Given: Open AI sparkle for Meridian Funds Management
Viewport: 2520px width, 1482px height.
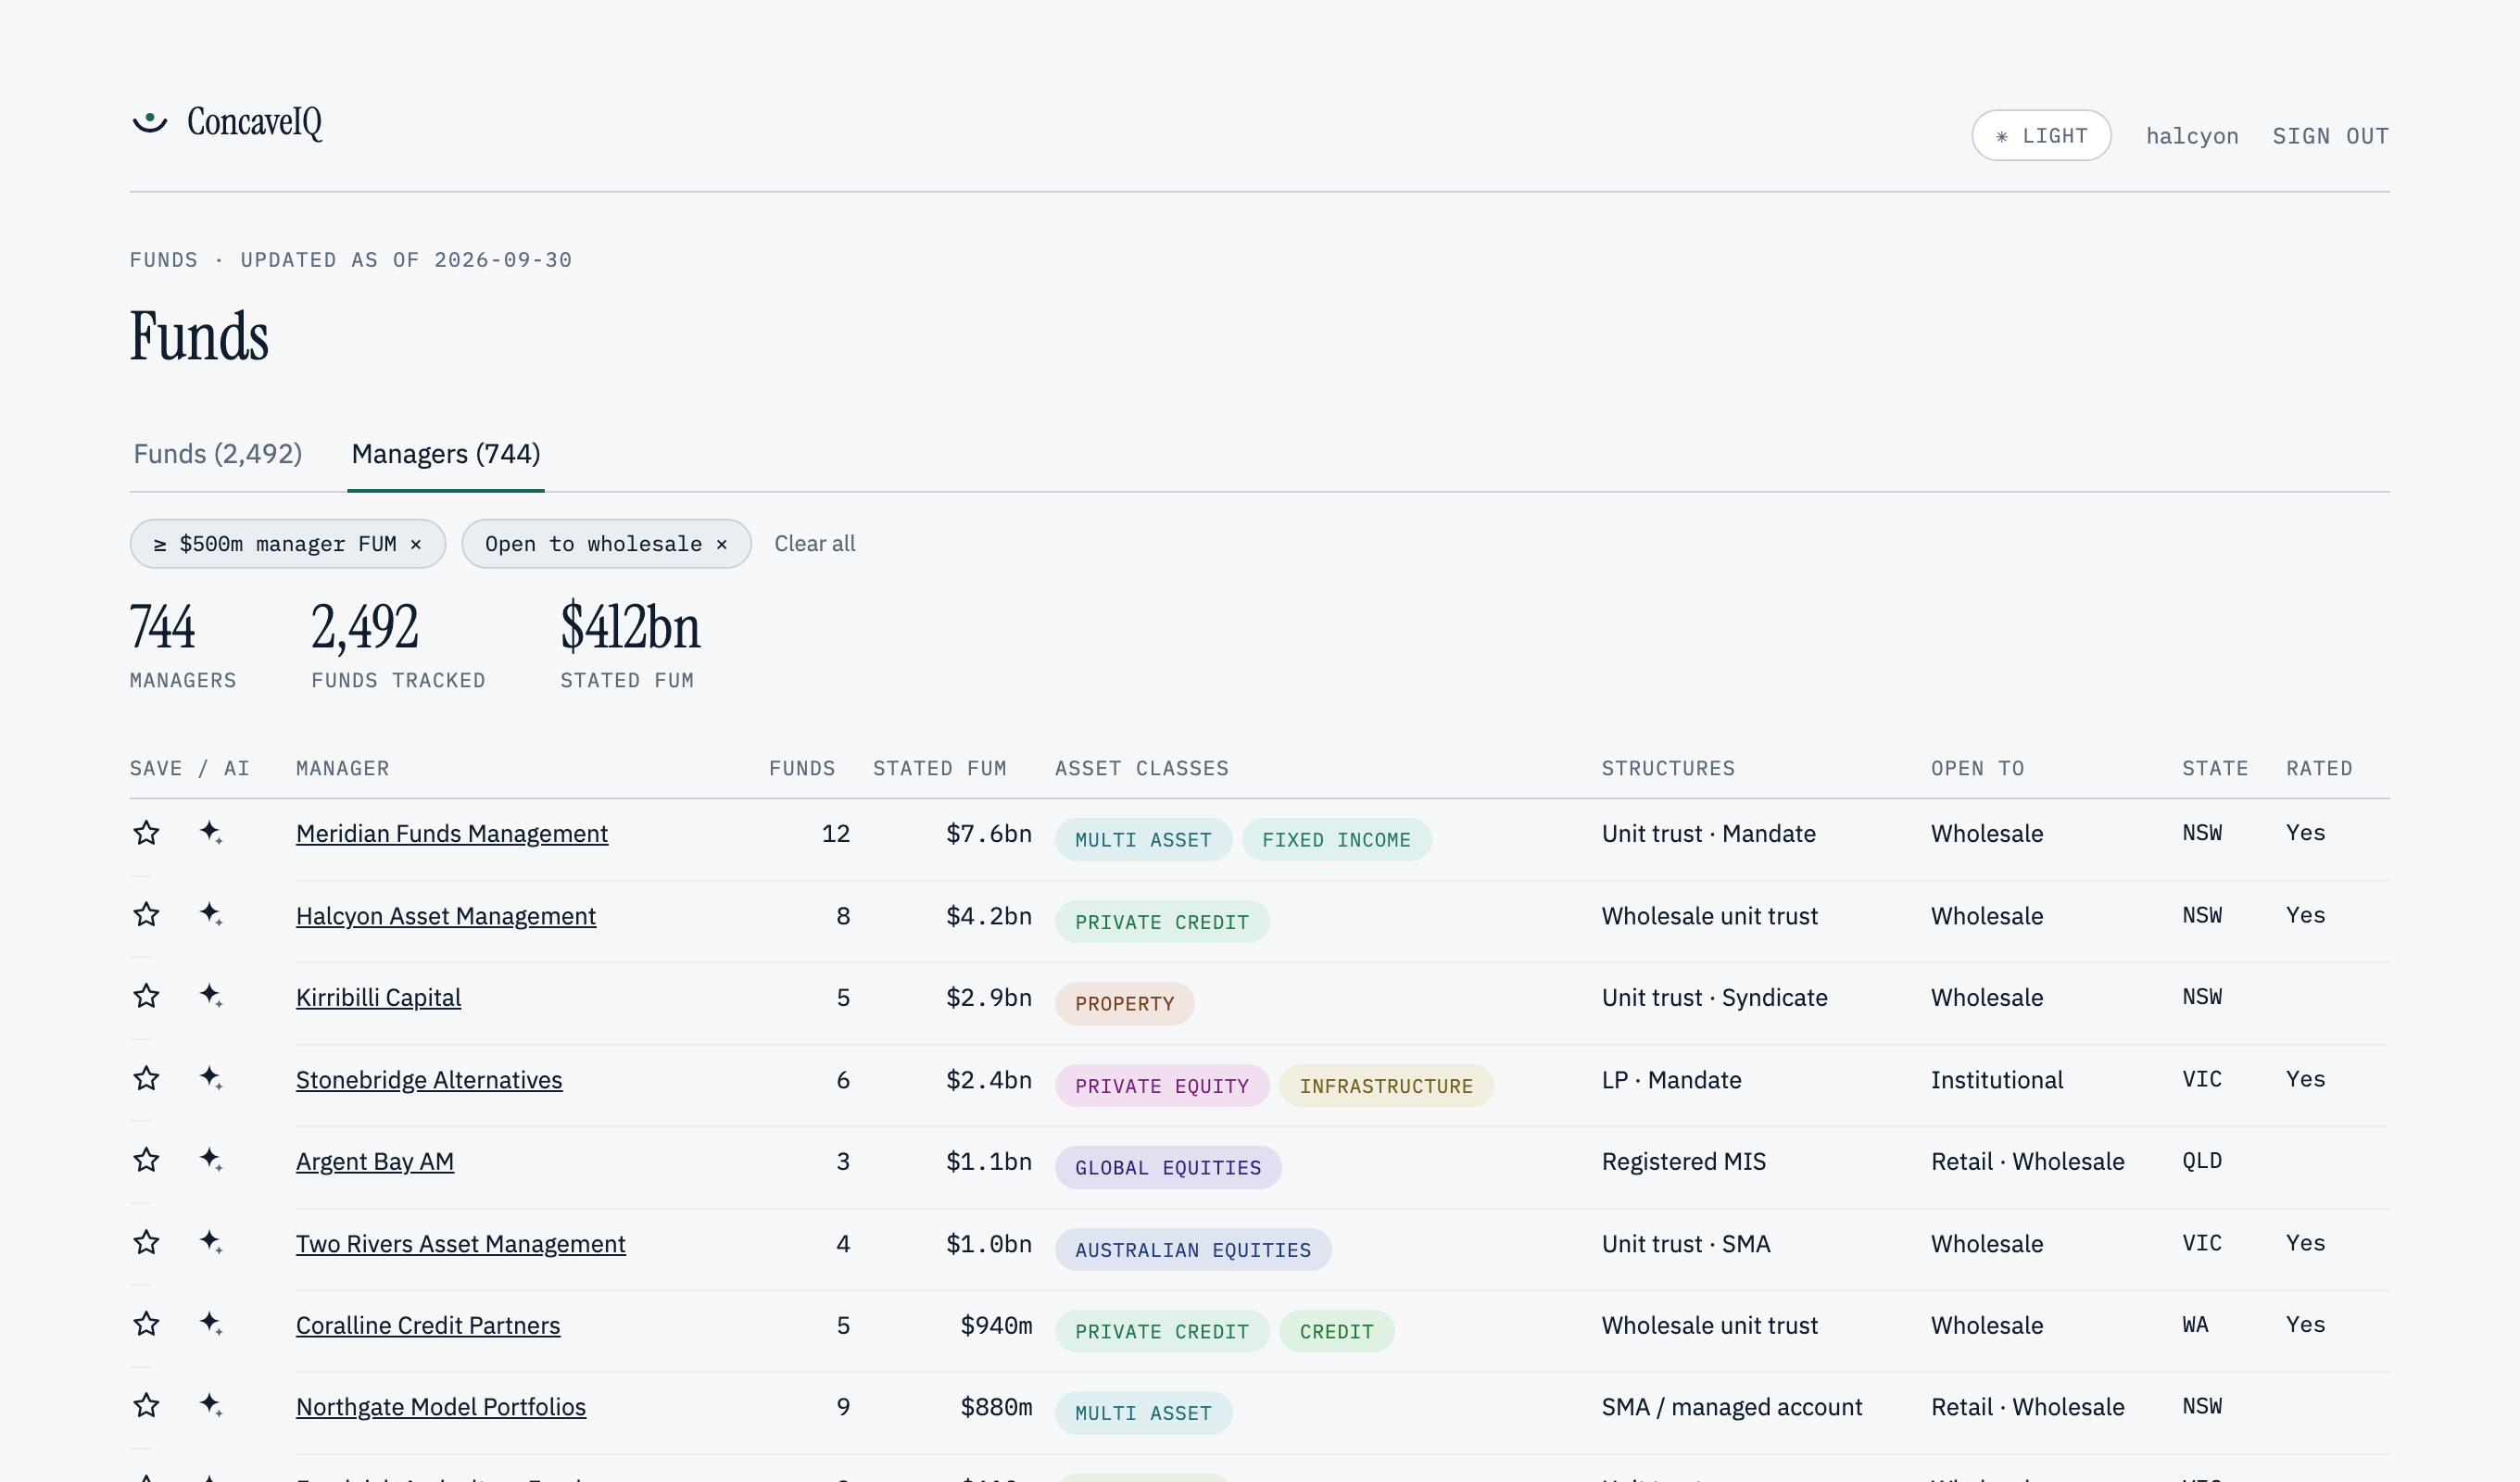Looking at the screenshot, I should point(210,832).
